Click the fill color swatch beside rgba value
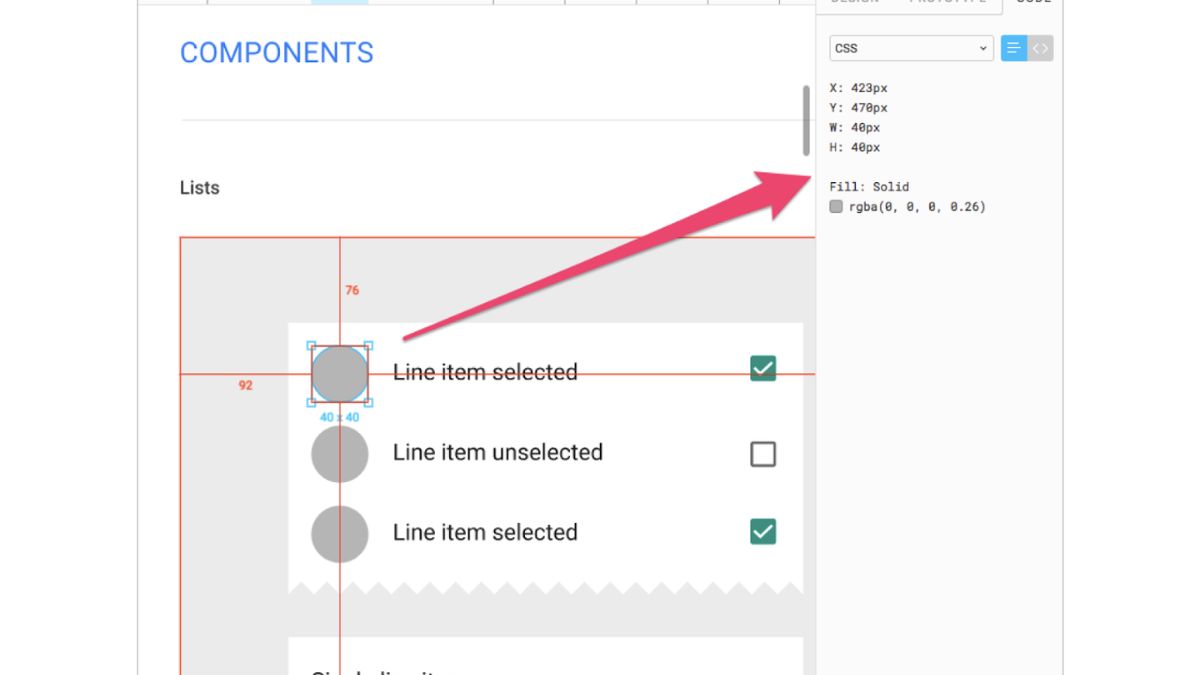Viewport: 1200px width, 675px height. tap(836, 207)
